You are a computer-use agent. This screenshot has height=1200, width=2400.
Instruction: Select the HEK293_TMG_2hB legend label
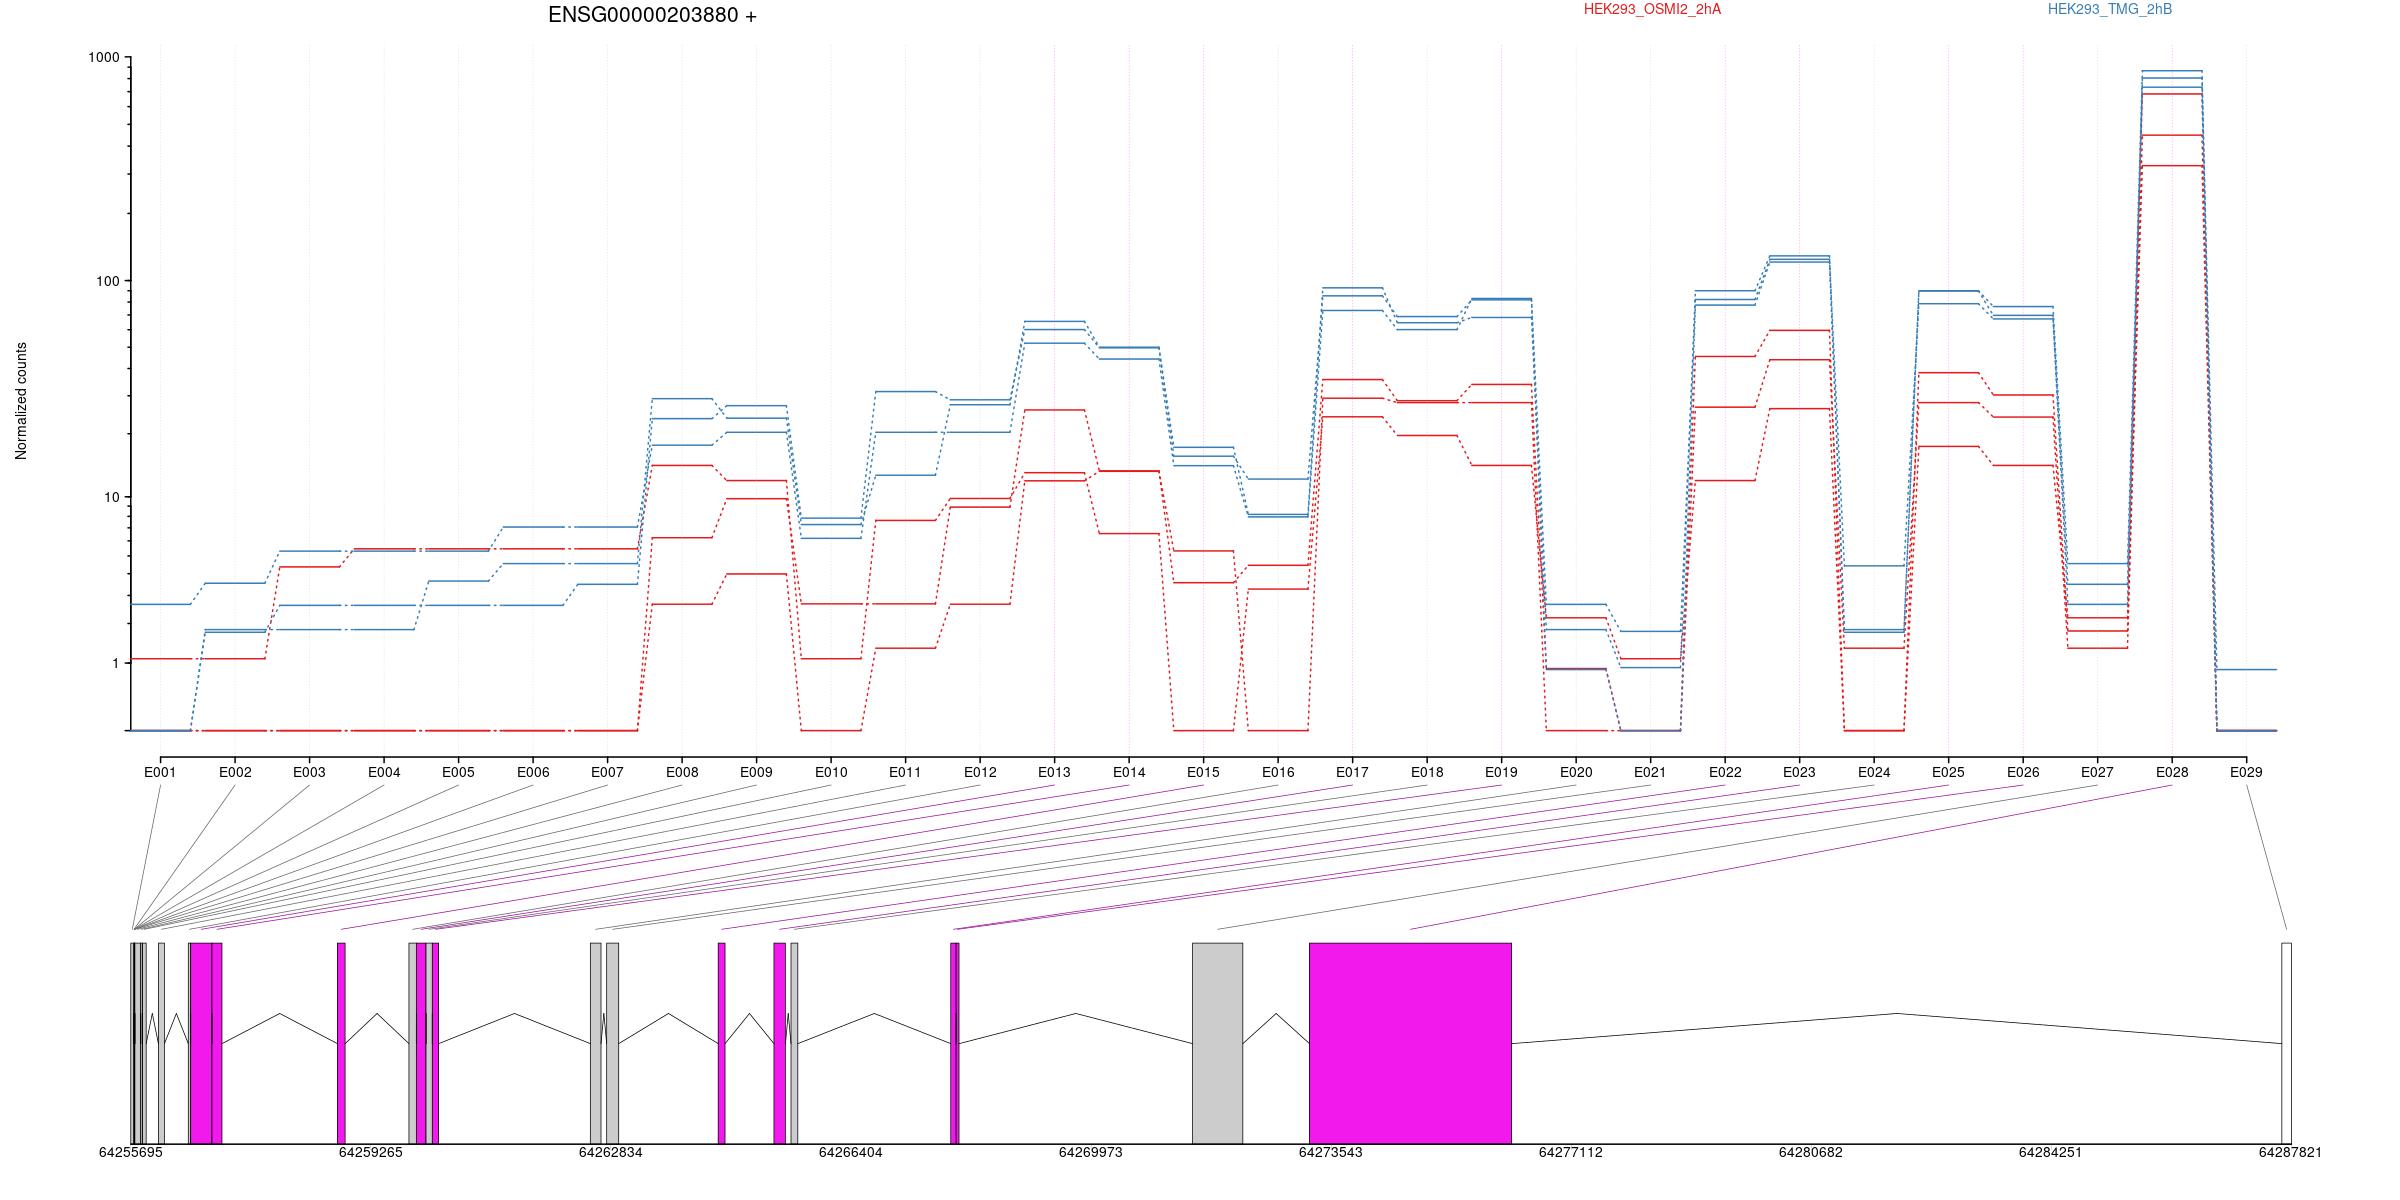tap(2110, 9)
